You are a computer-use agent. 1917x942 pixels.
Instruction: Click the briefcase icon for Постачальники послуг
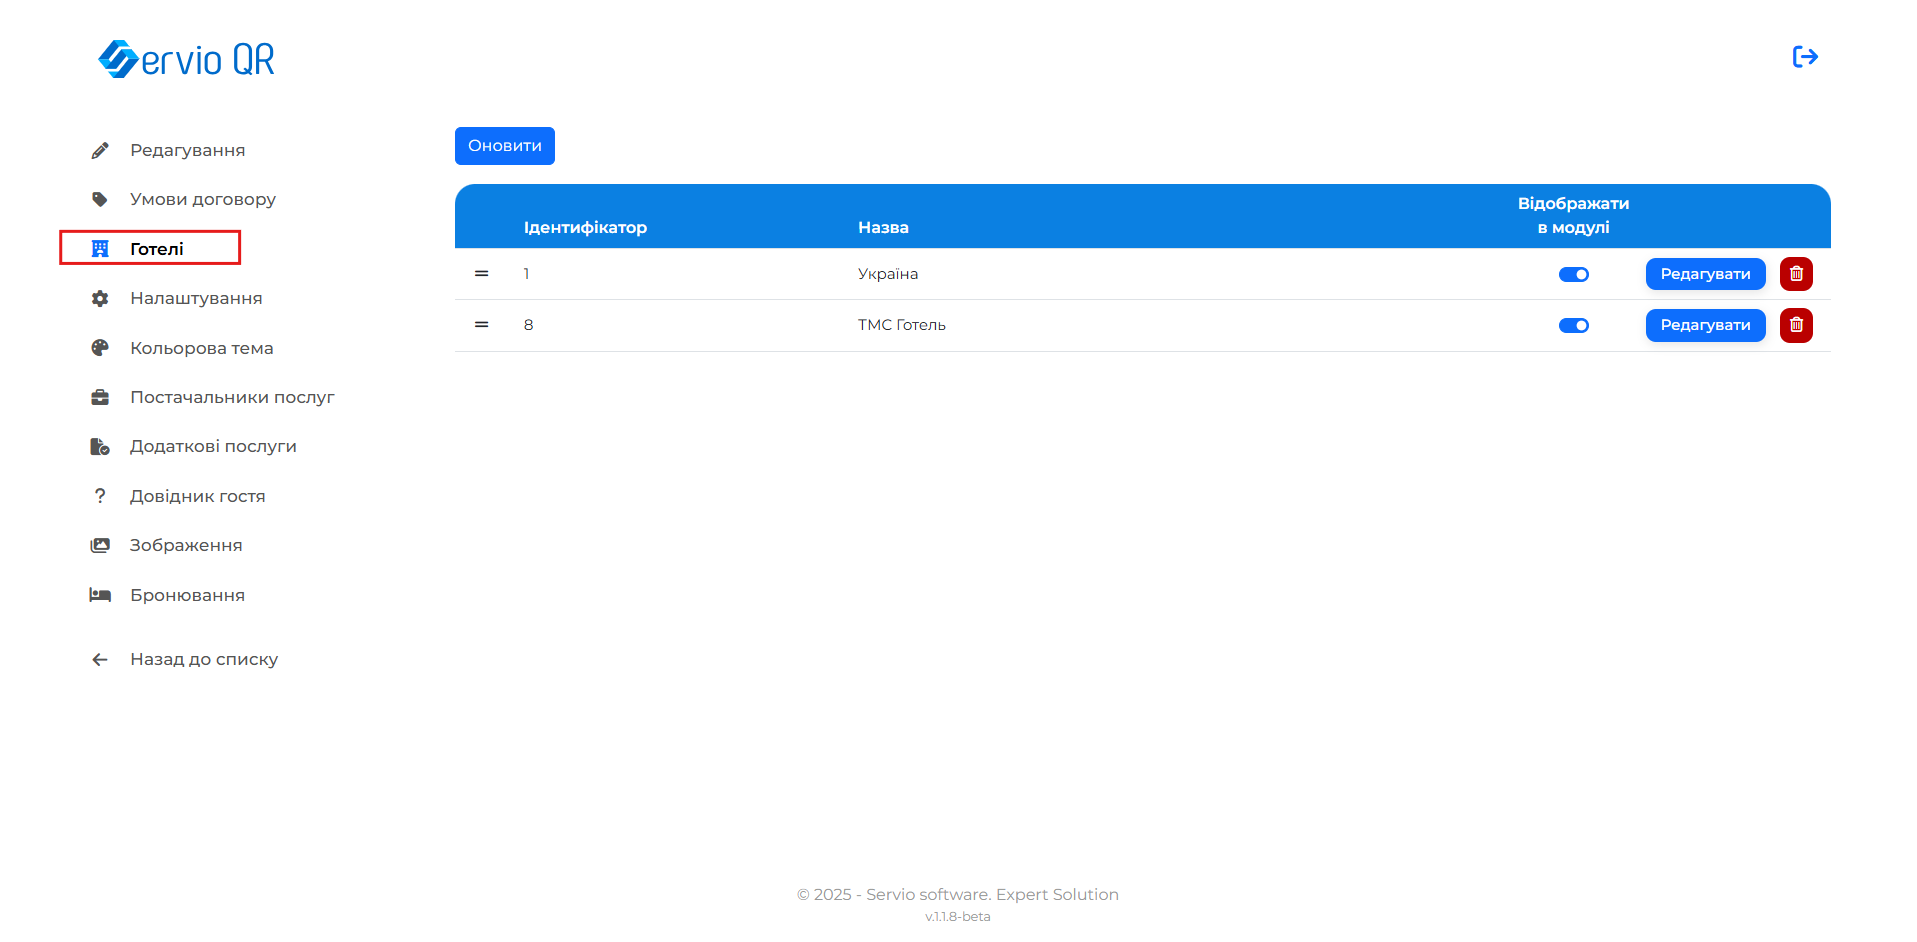100,398
